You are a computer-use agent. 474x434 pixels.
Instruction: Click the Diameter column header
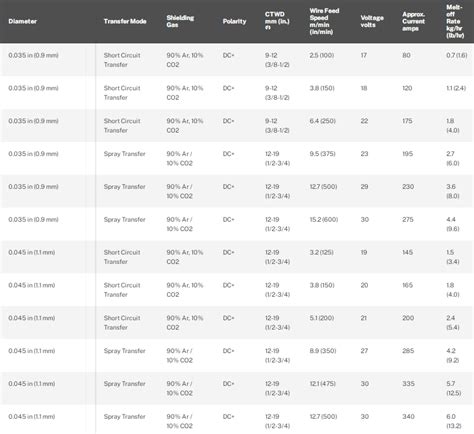[x=22, y=21]
